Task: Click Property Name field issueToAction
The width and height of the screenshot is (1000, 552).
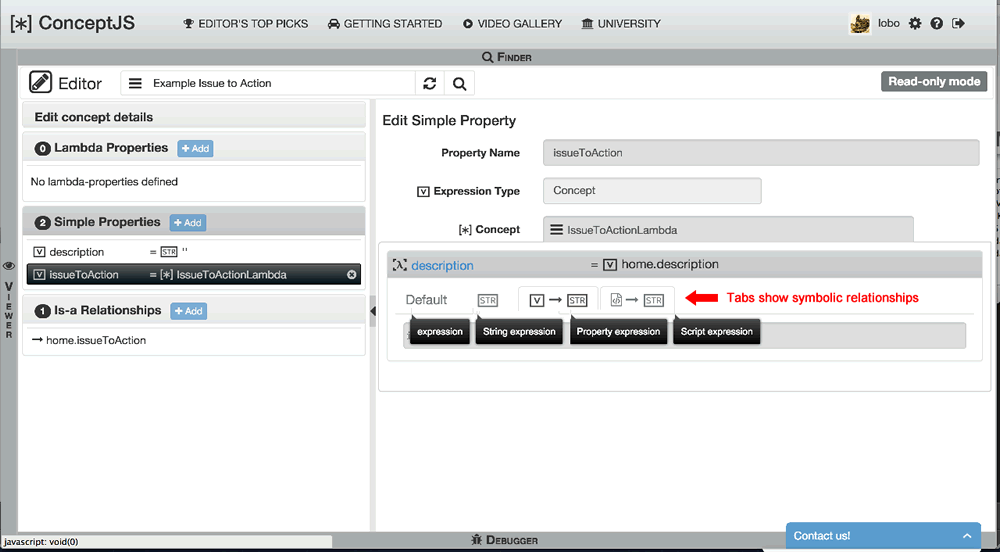Action: pos(761,153)
